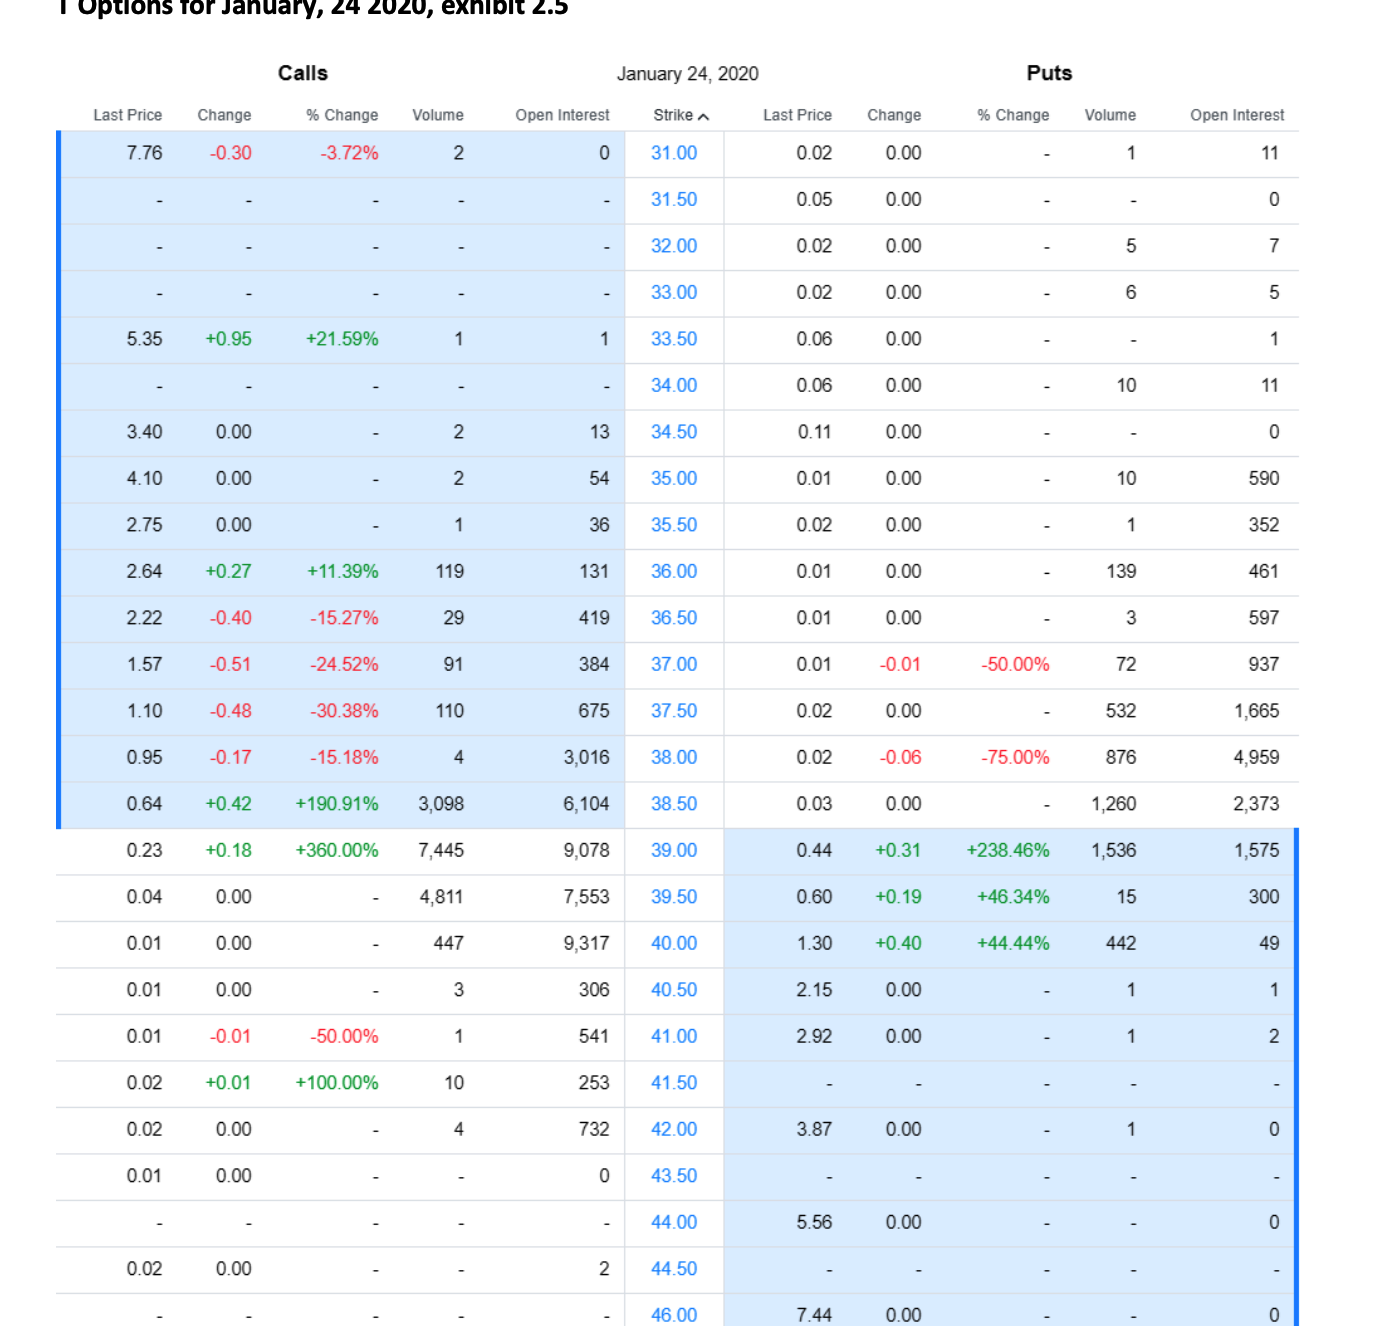Select the put volume '1,260'
Viewport: 1380px width, 1344px height.
(1114, 804)
